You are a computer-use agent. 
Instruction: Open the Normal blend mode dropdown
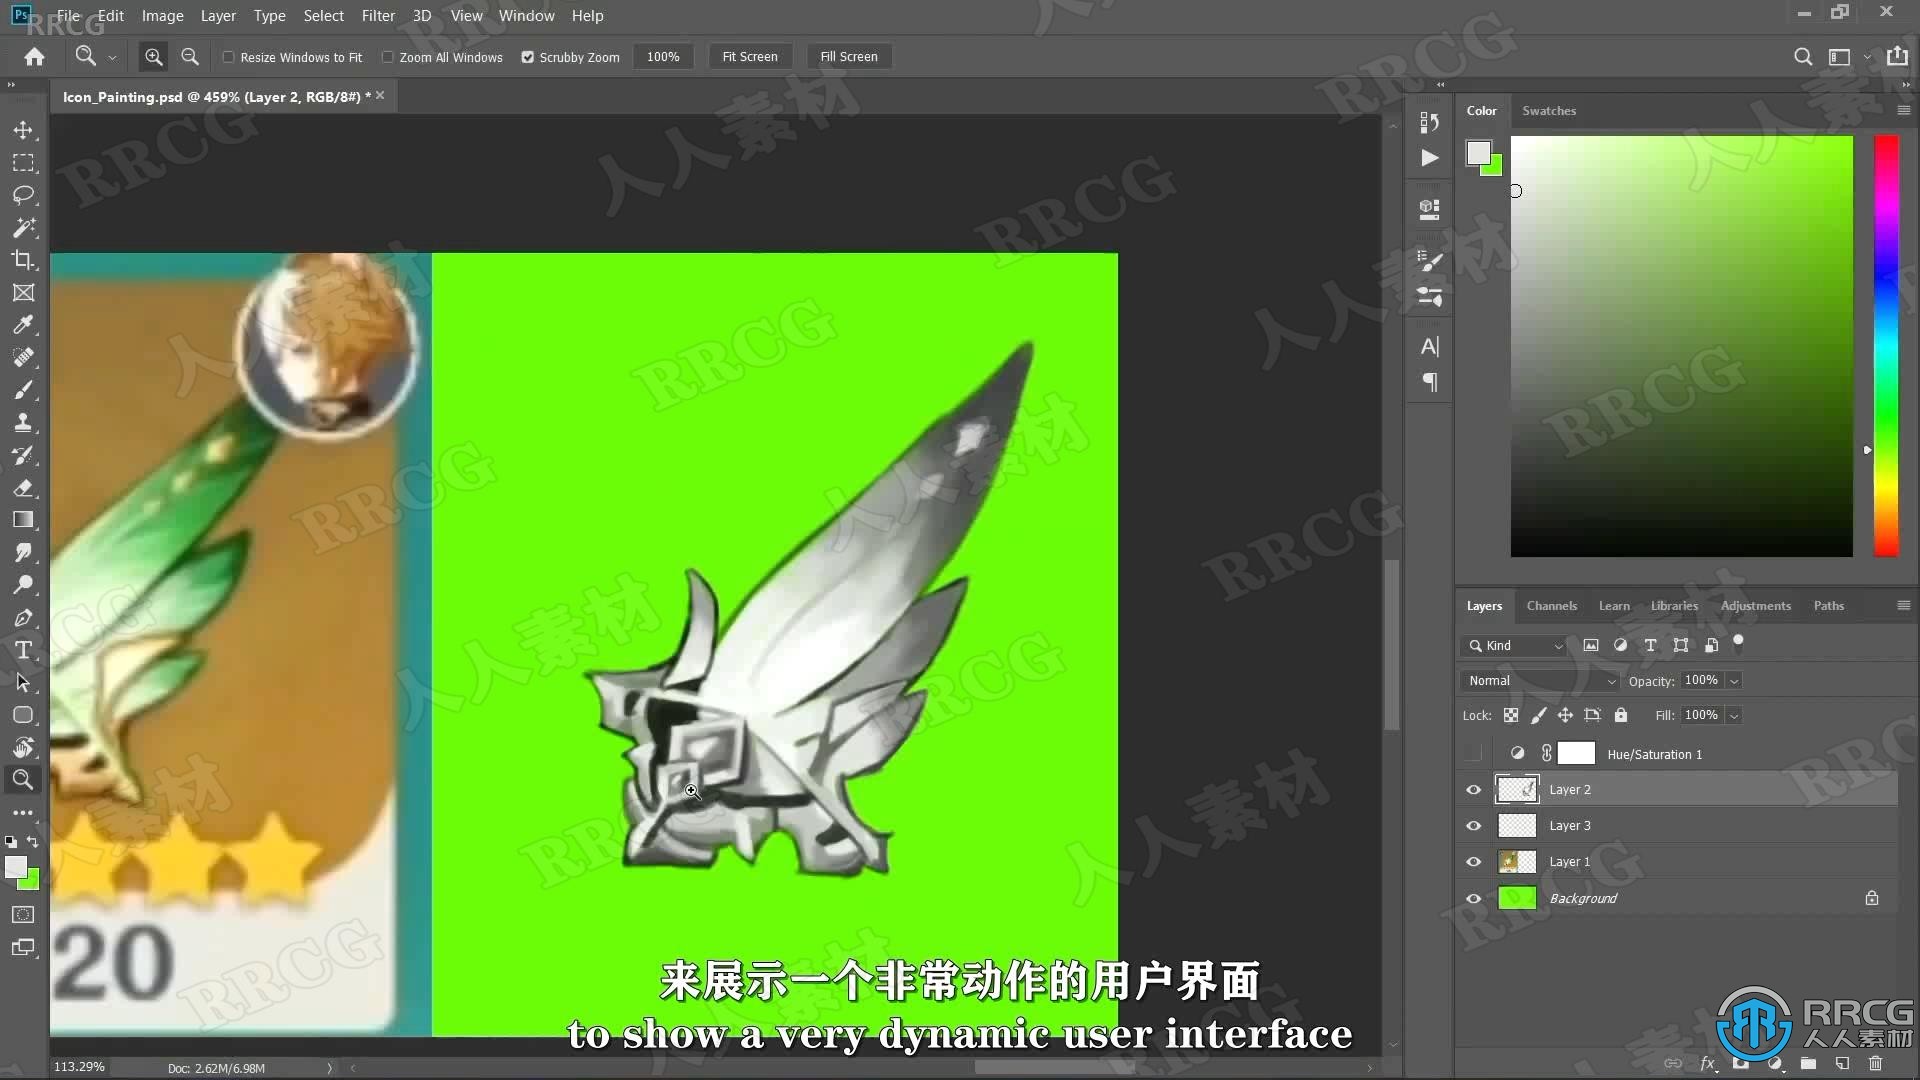[1540, 681]
